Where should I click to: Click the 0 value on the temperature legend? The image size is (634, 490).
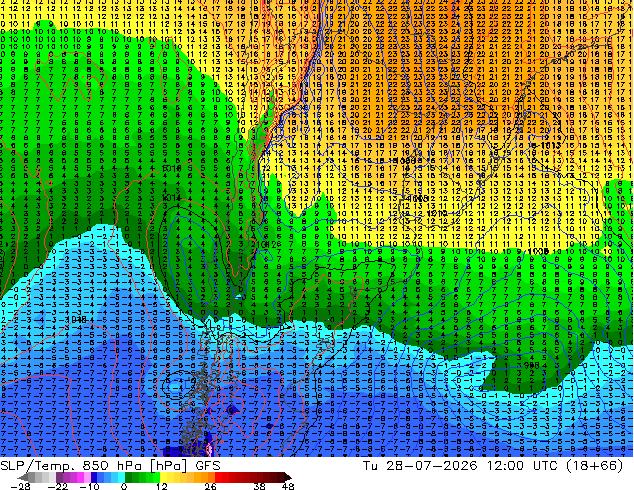(x=124, y=486)
